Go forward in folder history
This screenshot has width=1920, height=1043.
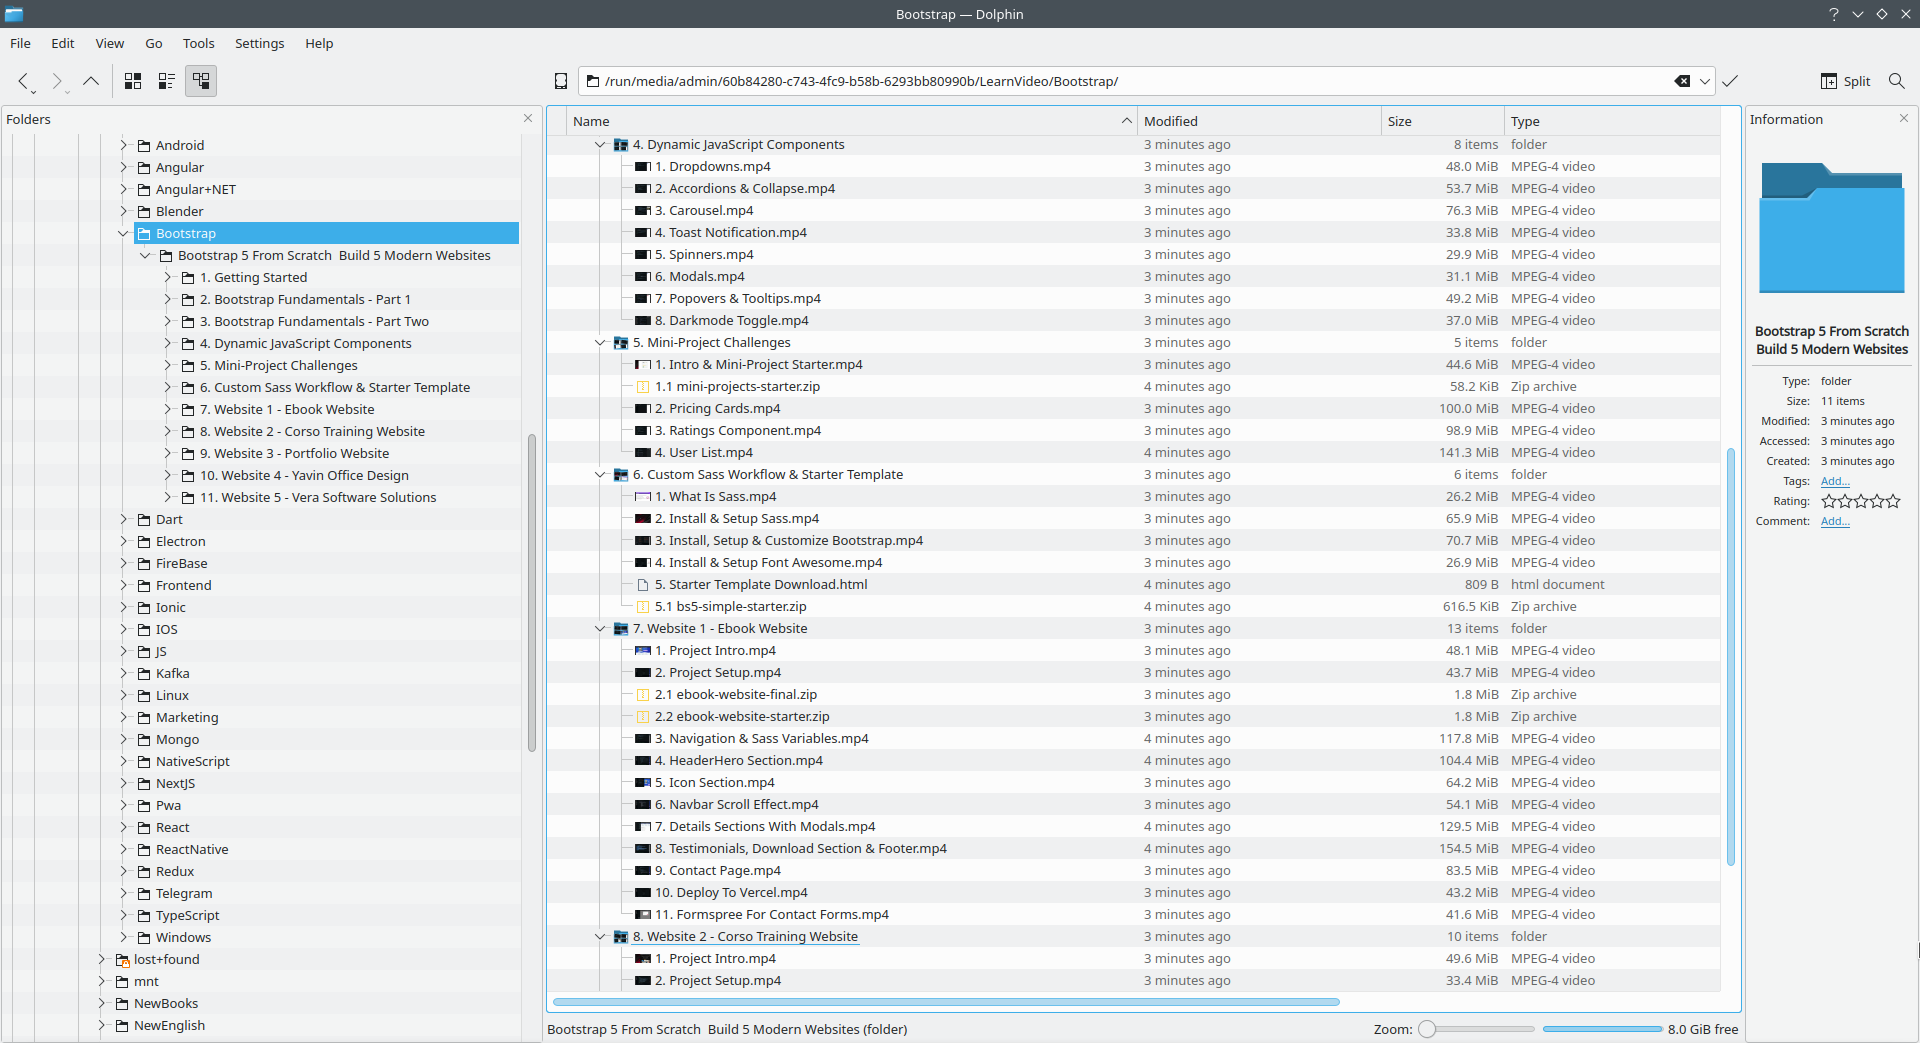click(x=57, y=81)
